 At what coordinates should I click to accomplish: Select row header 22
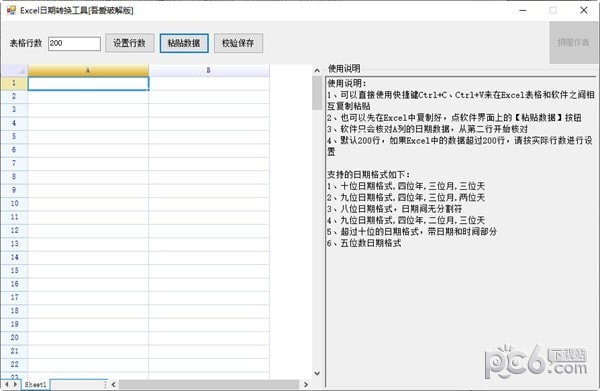point(14,364)
